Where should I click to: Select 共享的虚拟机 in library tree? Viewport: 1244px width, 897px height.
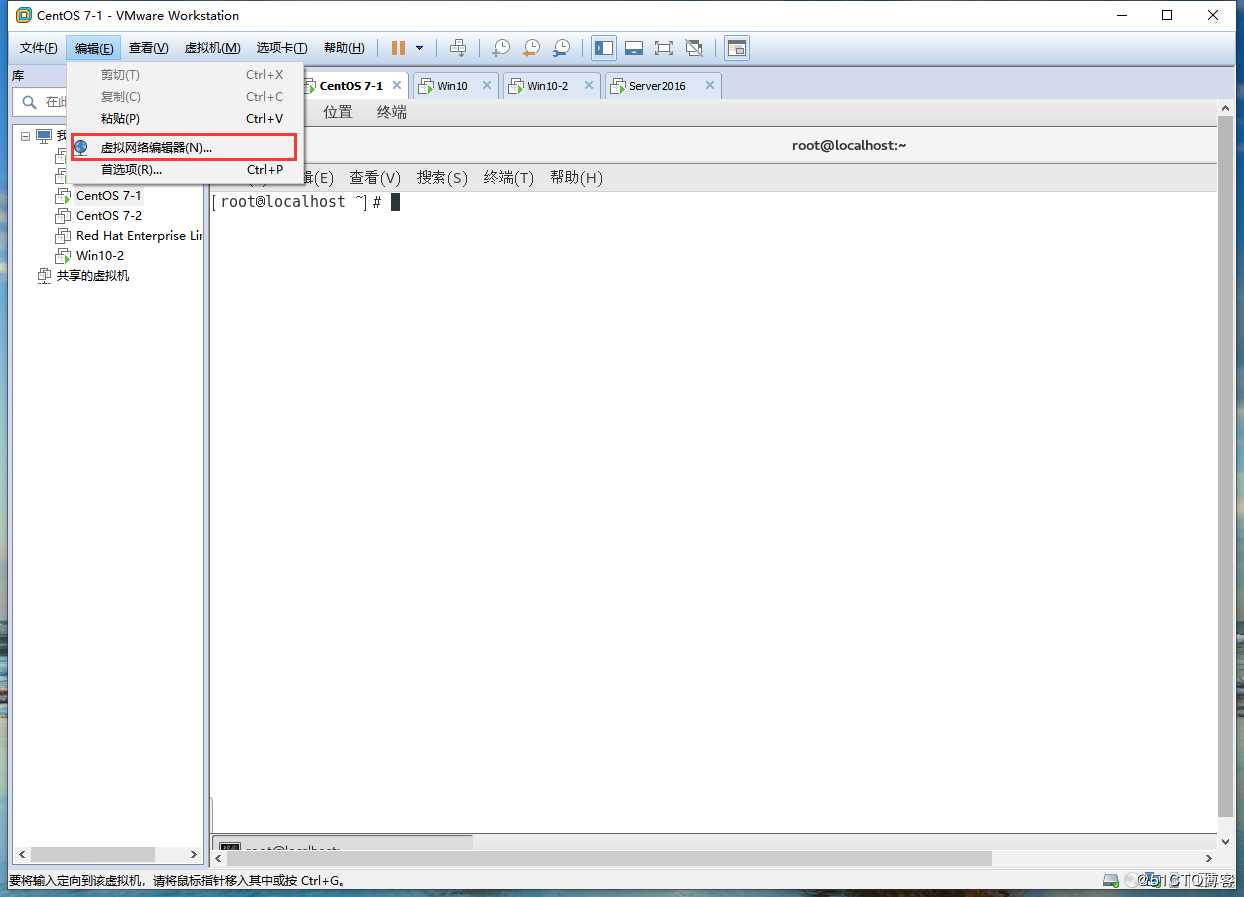click(x=93, y=276)
